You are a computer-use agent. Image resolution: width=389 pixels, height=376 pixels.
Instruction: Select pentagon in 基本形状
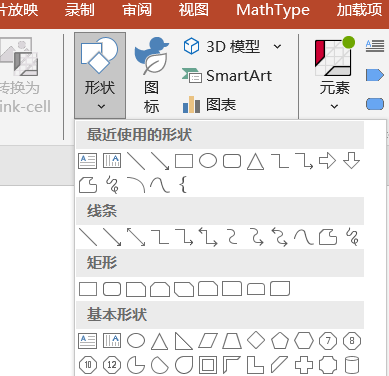coord(280,341)
